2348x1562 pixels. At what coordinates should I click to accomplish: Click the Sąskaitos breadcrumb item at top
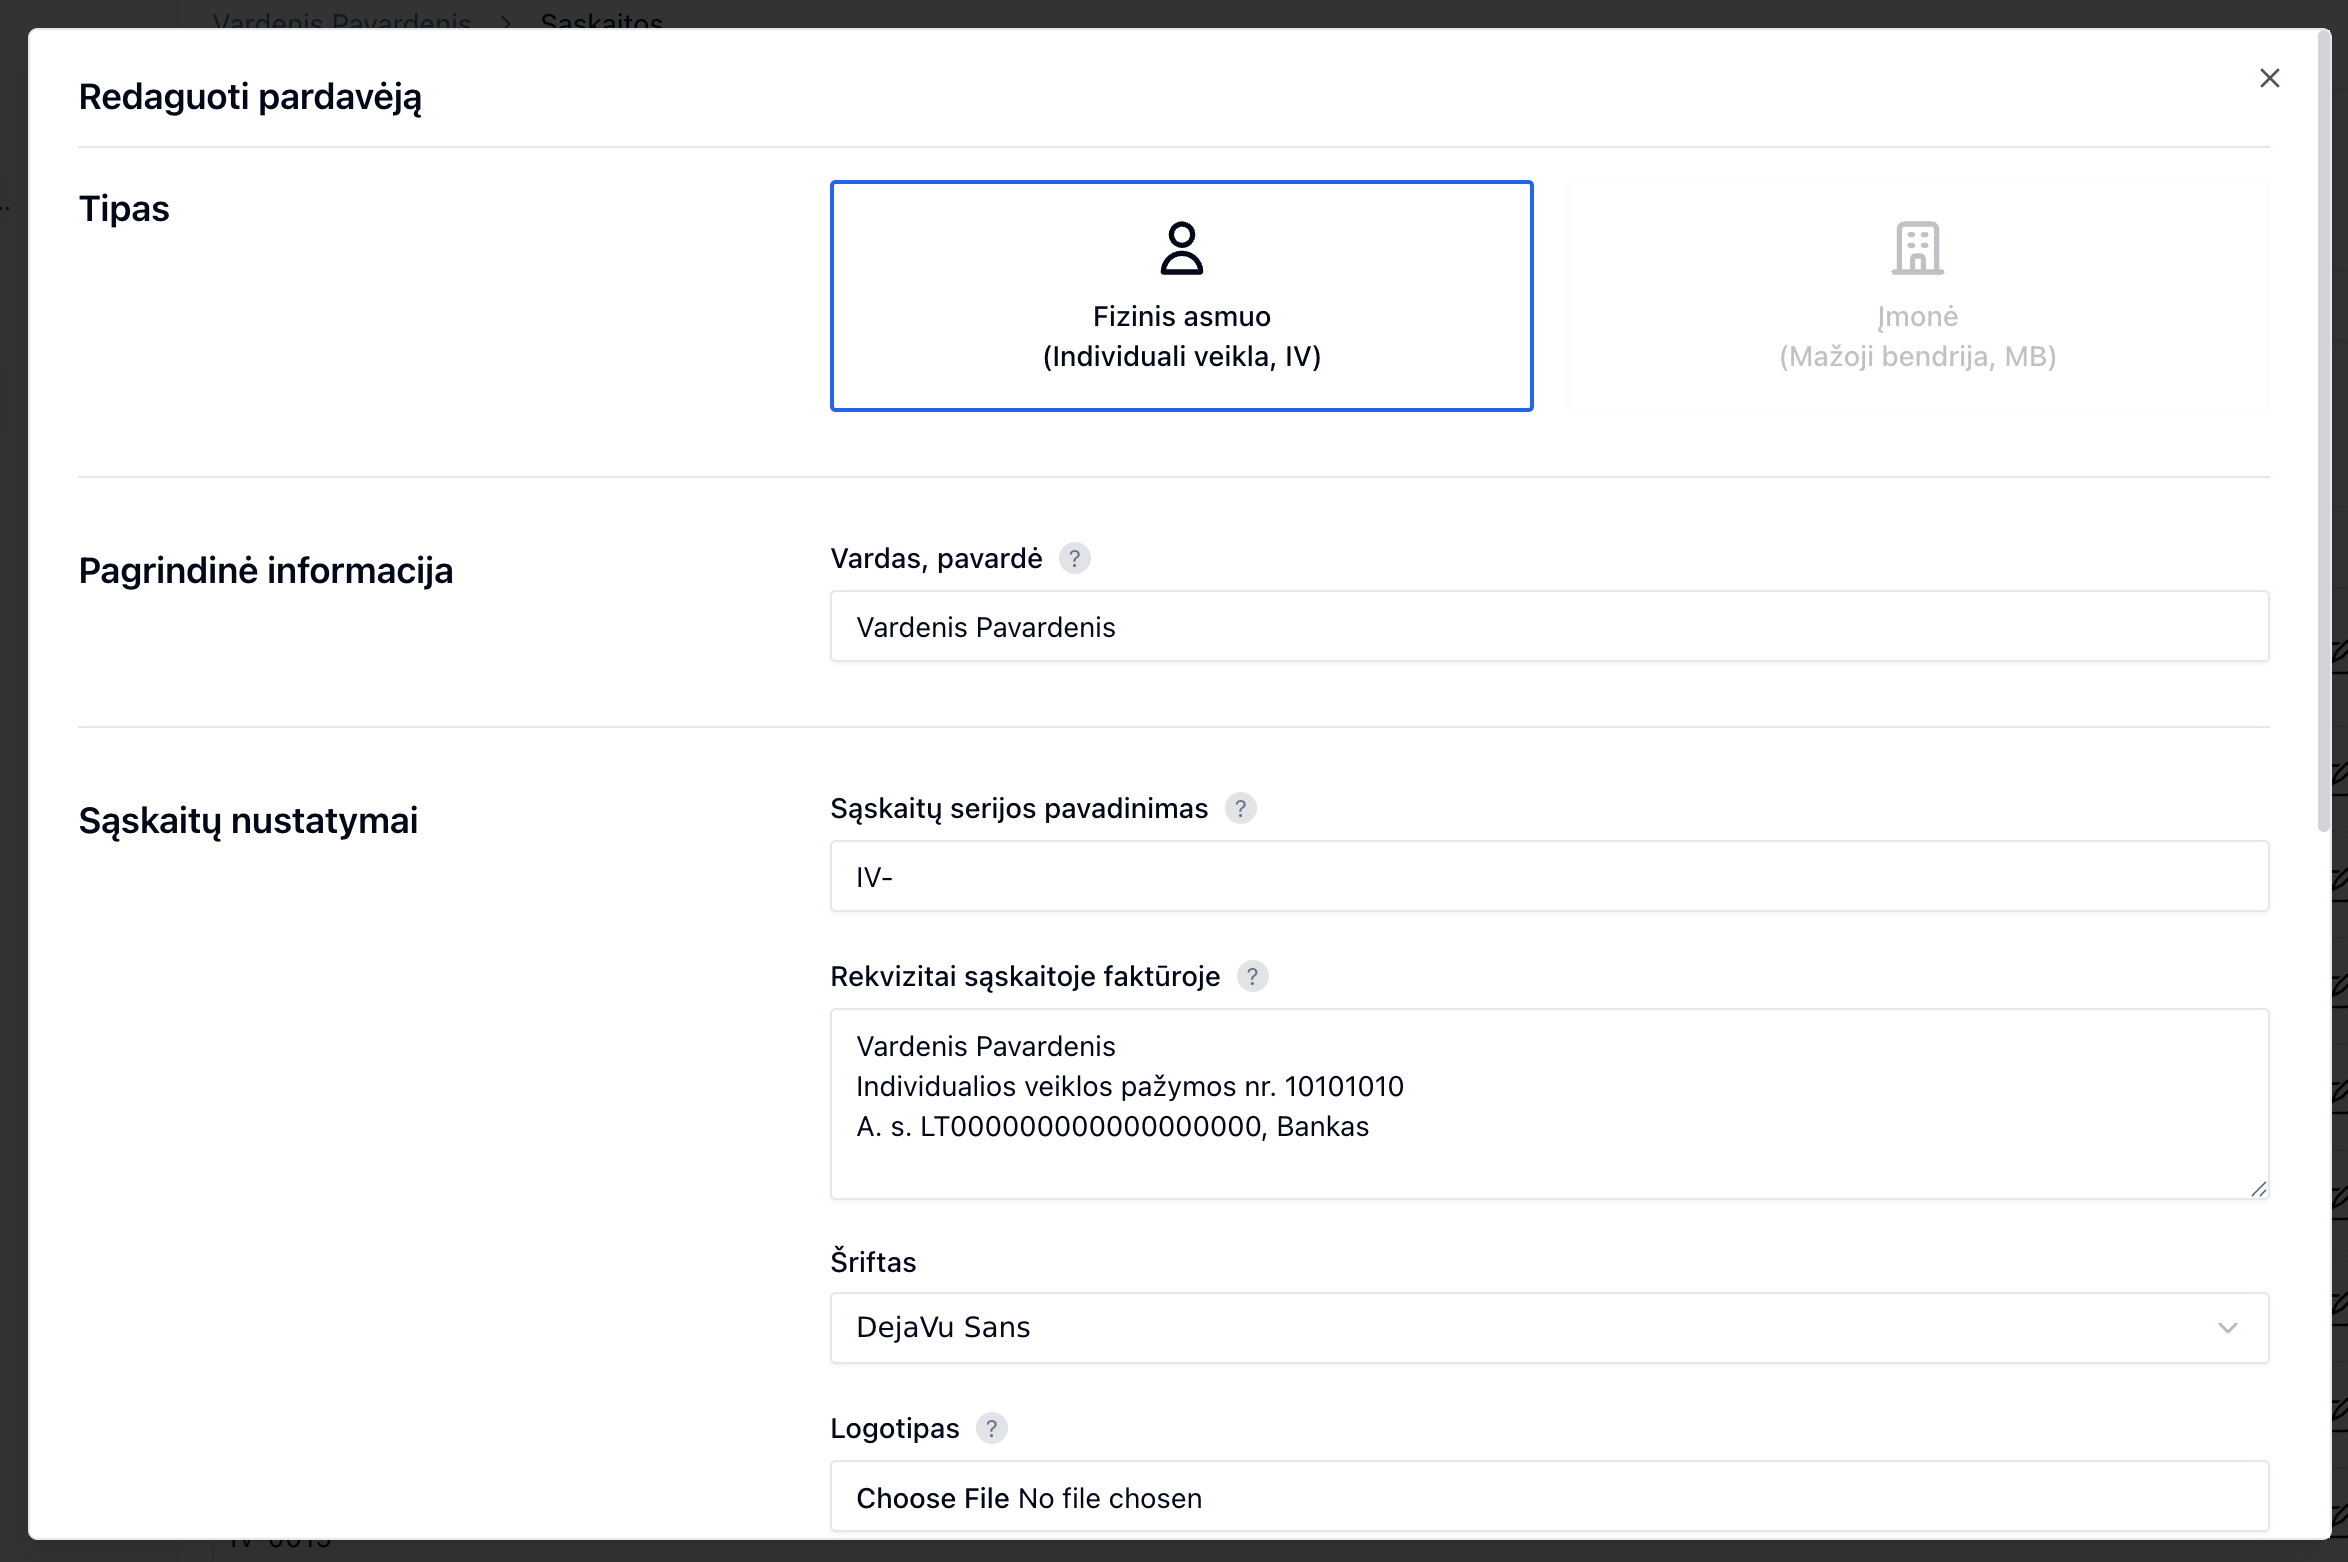tap(601, 20)
